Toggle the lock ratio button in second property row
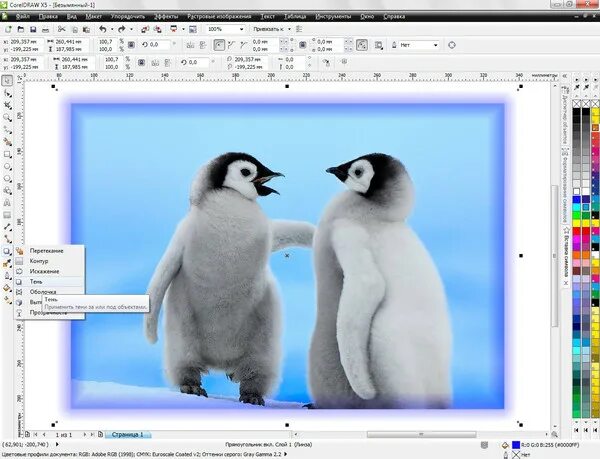Screen dimensions: 600x459 141,62
